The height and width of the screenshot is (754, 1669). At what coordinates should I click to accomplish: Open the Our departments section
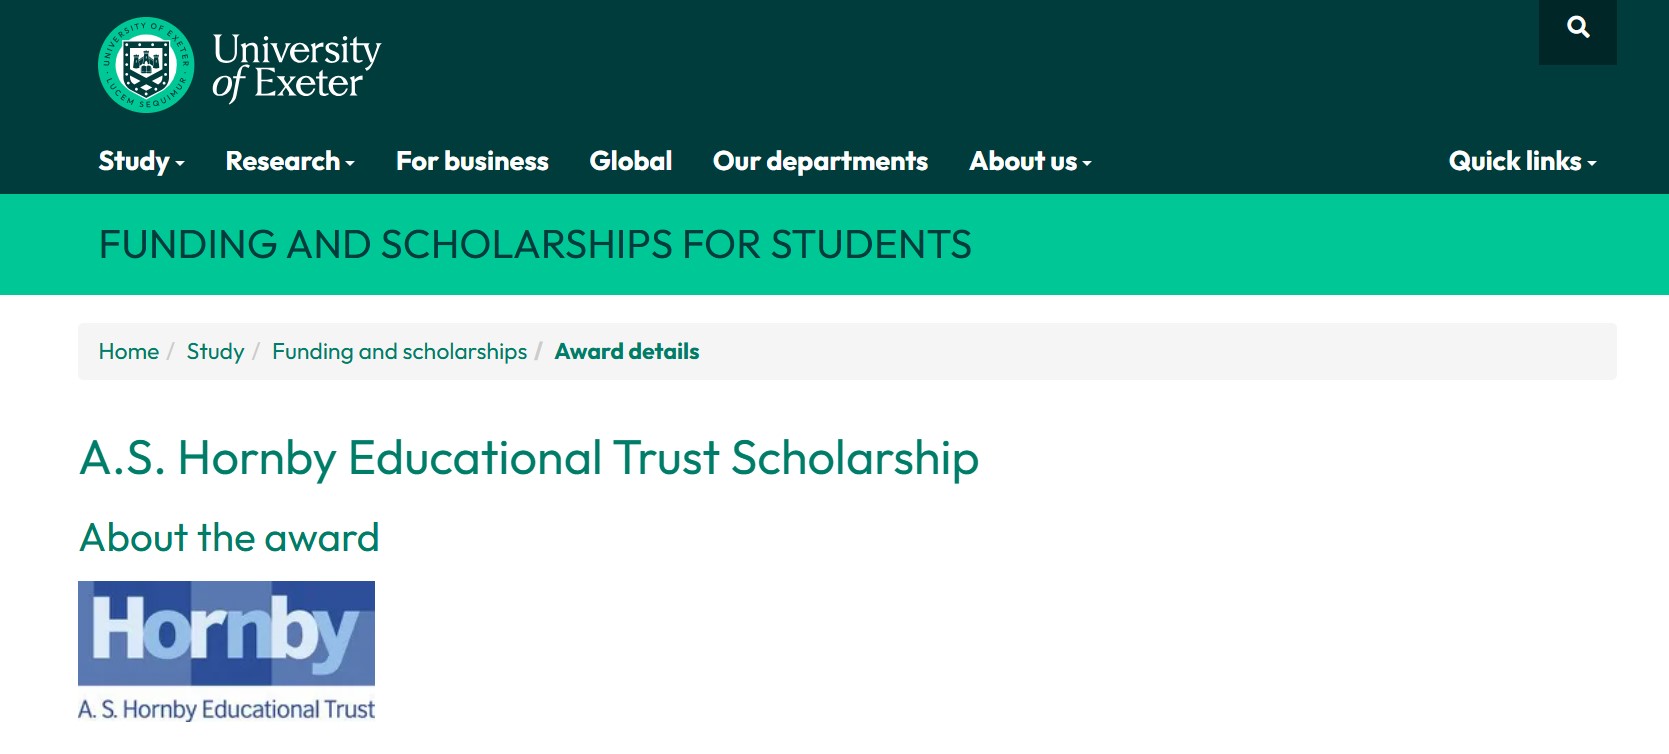(820, 161)
